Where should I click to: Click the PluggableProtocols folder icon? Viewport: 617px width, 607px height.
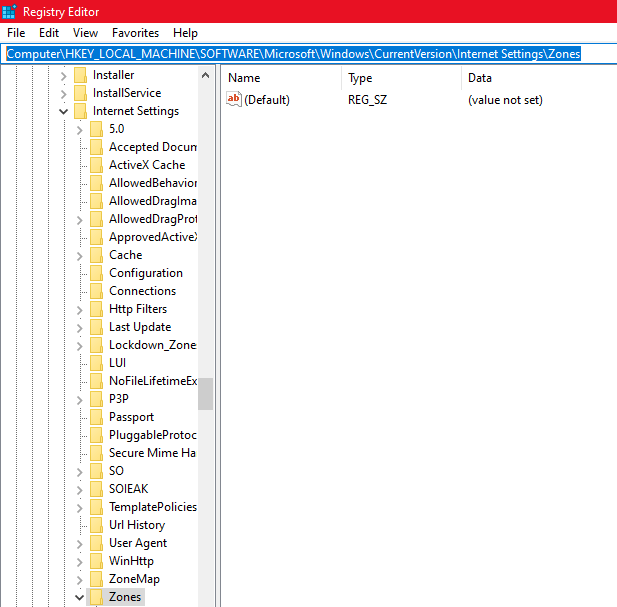[x=96, y=435]
